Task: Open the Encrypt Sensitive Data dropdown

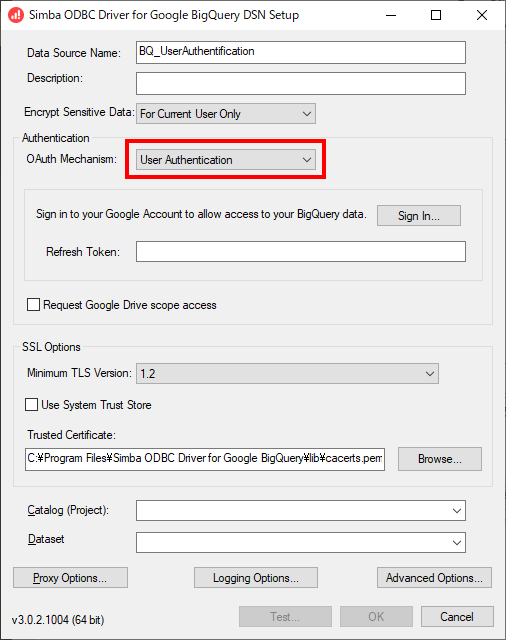Action: (x=226, y=114)
